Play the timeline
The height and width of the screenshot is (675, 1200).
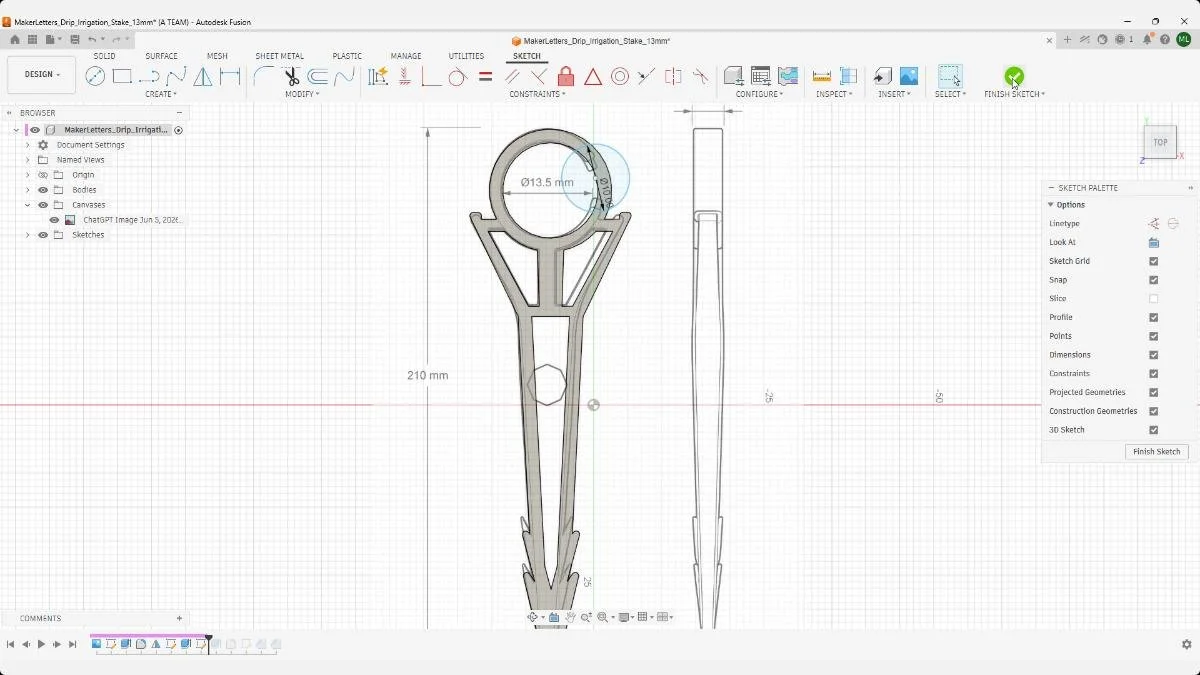point(41,645)
